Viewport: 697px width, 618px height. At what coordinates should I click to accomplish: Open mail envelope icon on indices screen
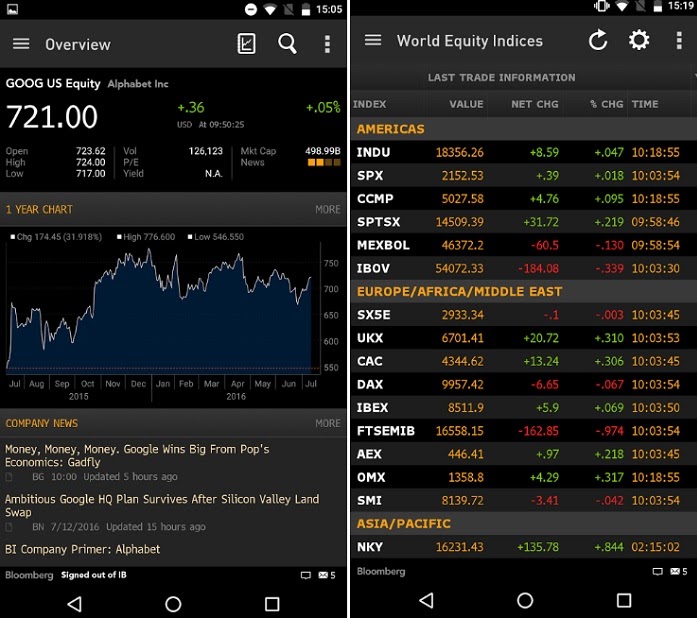pyautogui.click(x=675, y=571)
